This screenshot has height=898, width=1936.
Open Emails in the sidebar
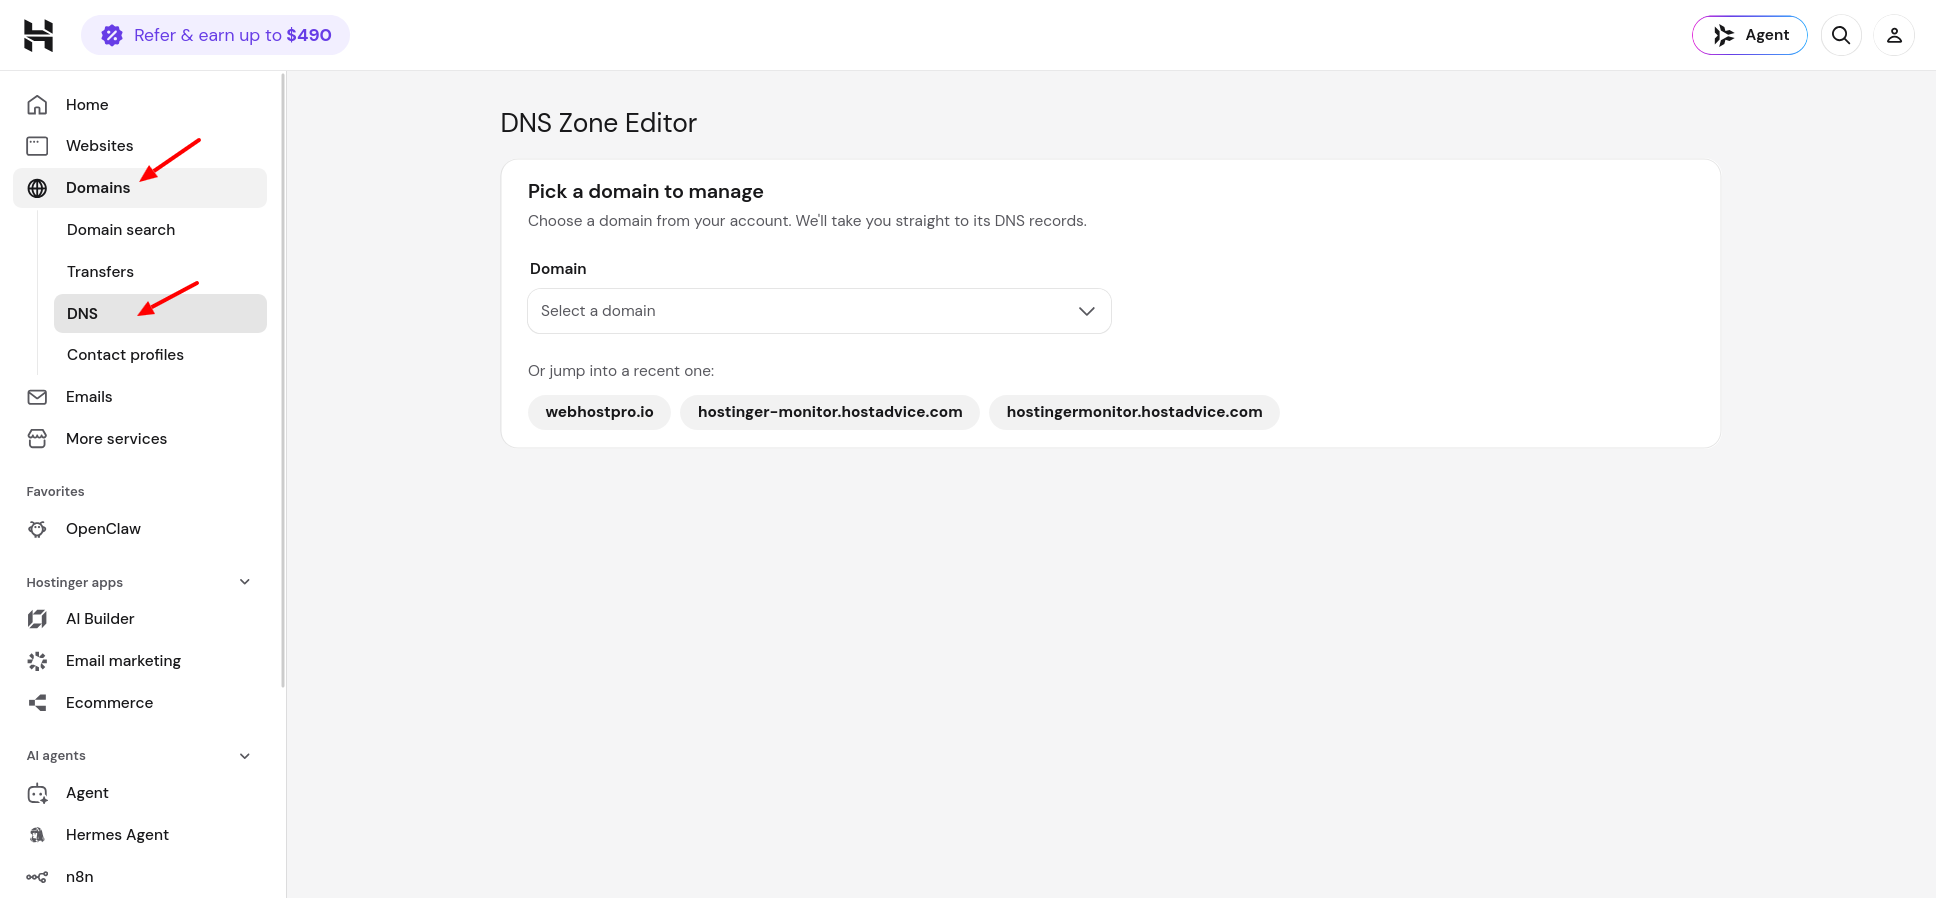click(x=140, y=397)
